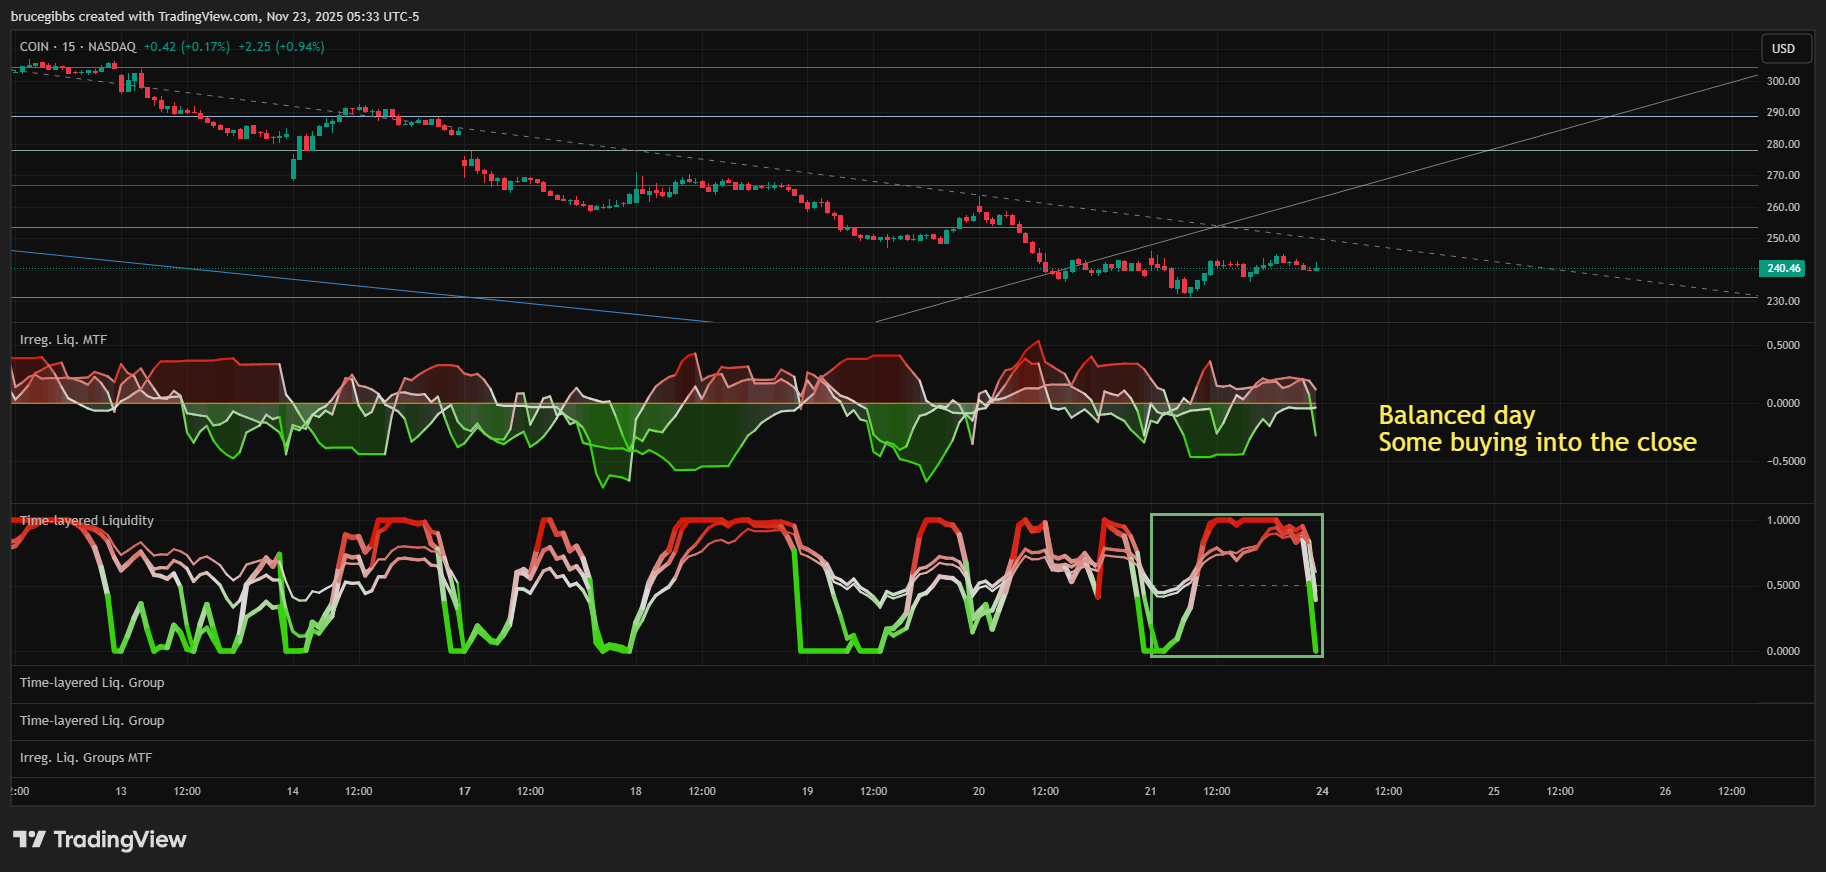Click the COIN symbol name in legend

click(34, 47)
